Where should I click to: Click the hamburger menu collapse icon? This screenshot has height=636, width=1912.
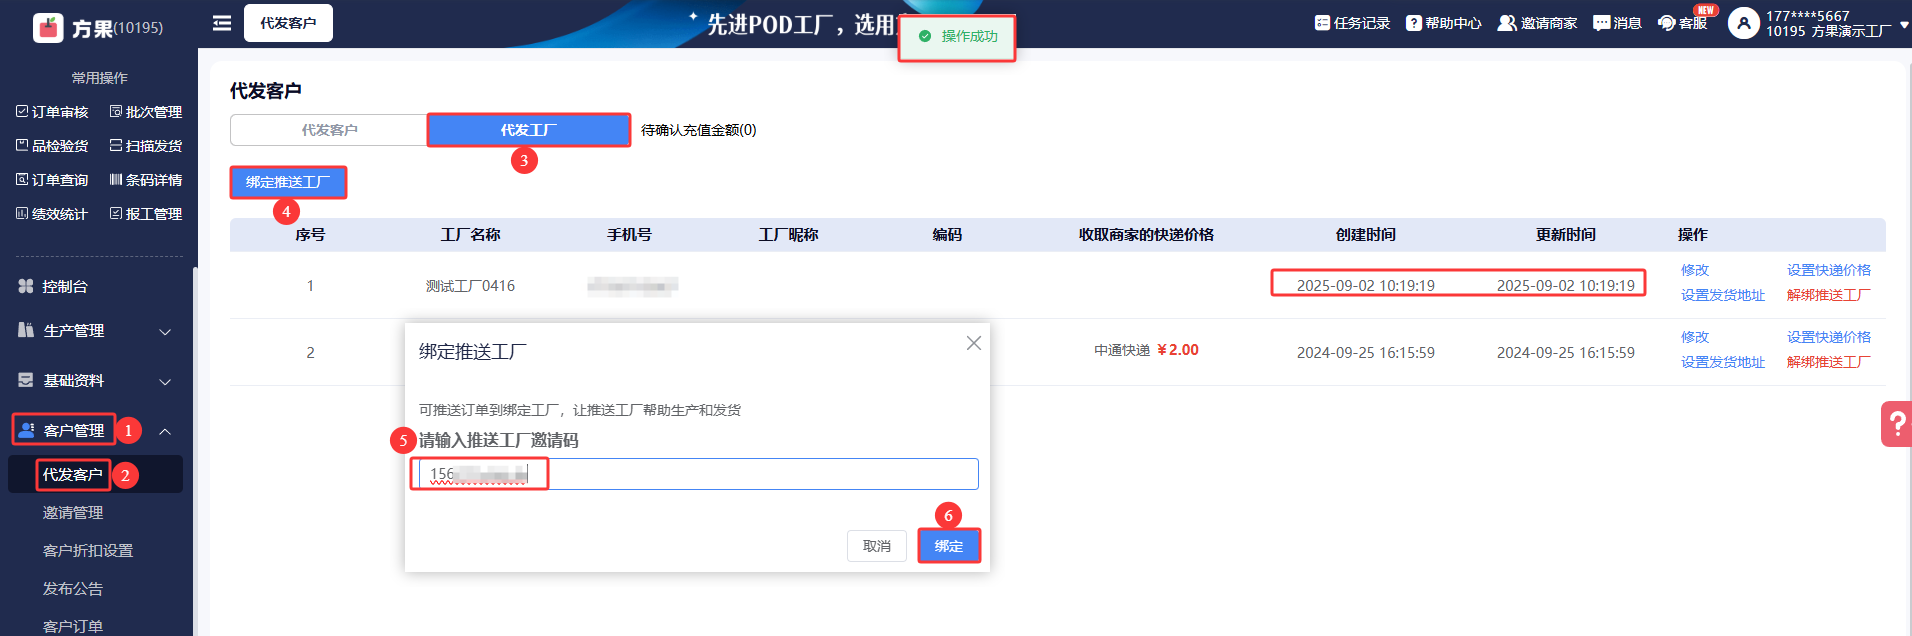tap(222, 23)
